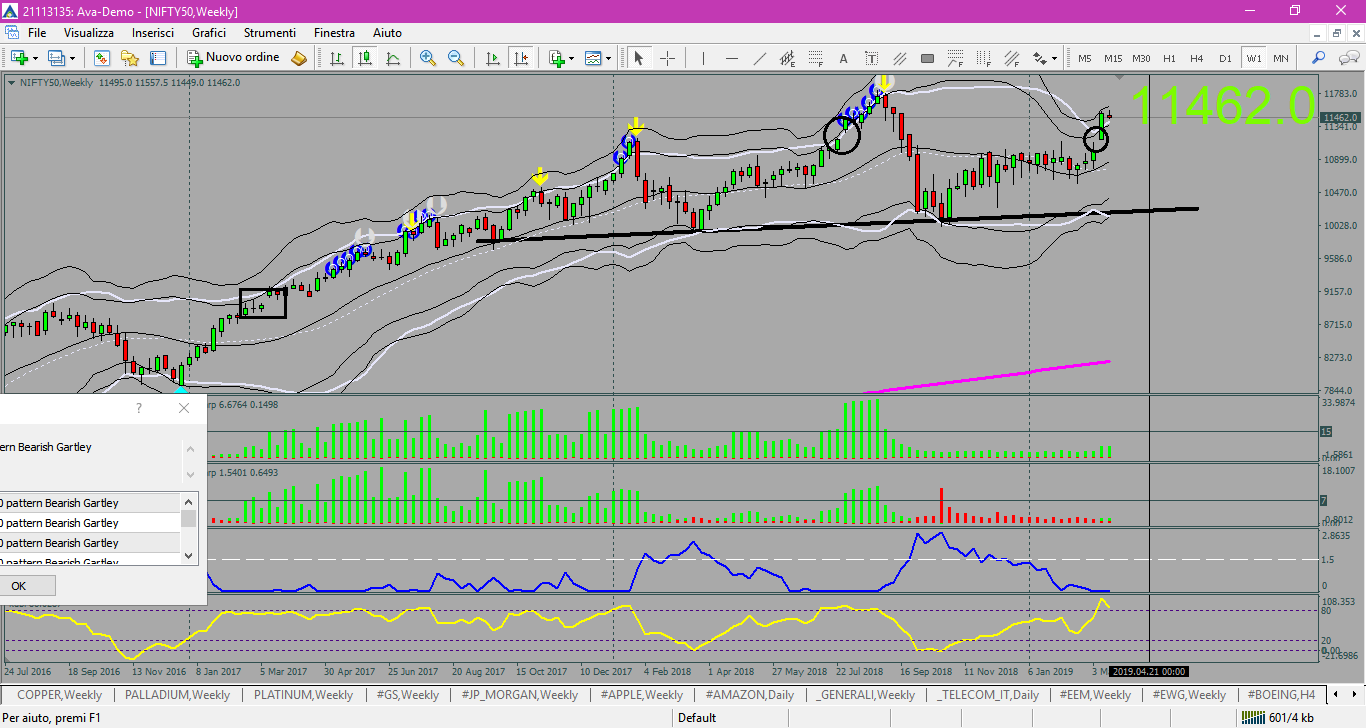Viewport: 1366px width, 728px height.
Task: Switch chart to candlesticks
Action: click(x=365, y=58)
